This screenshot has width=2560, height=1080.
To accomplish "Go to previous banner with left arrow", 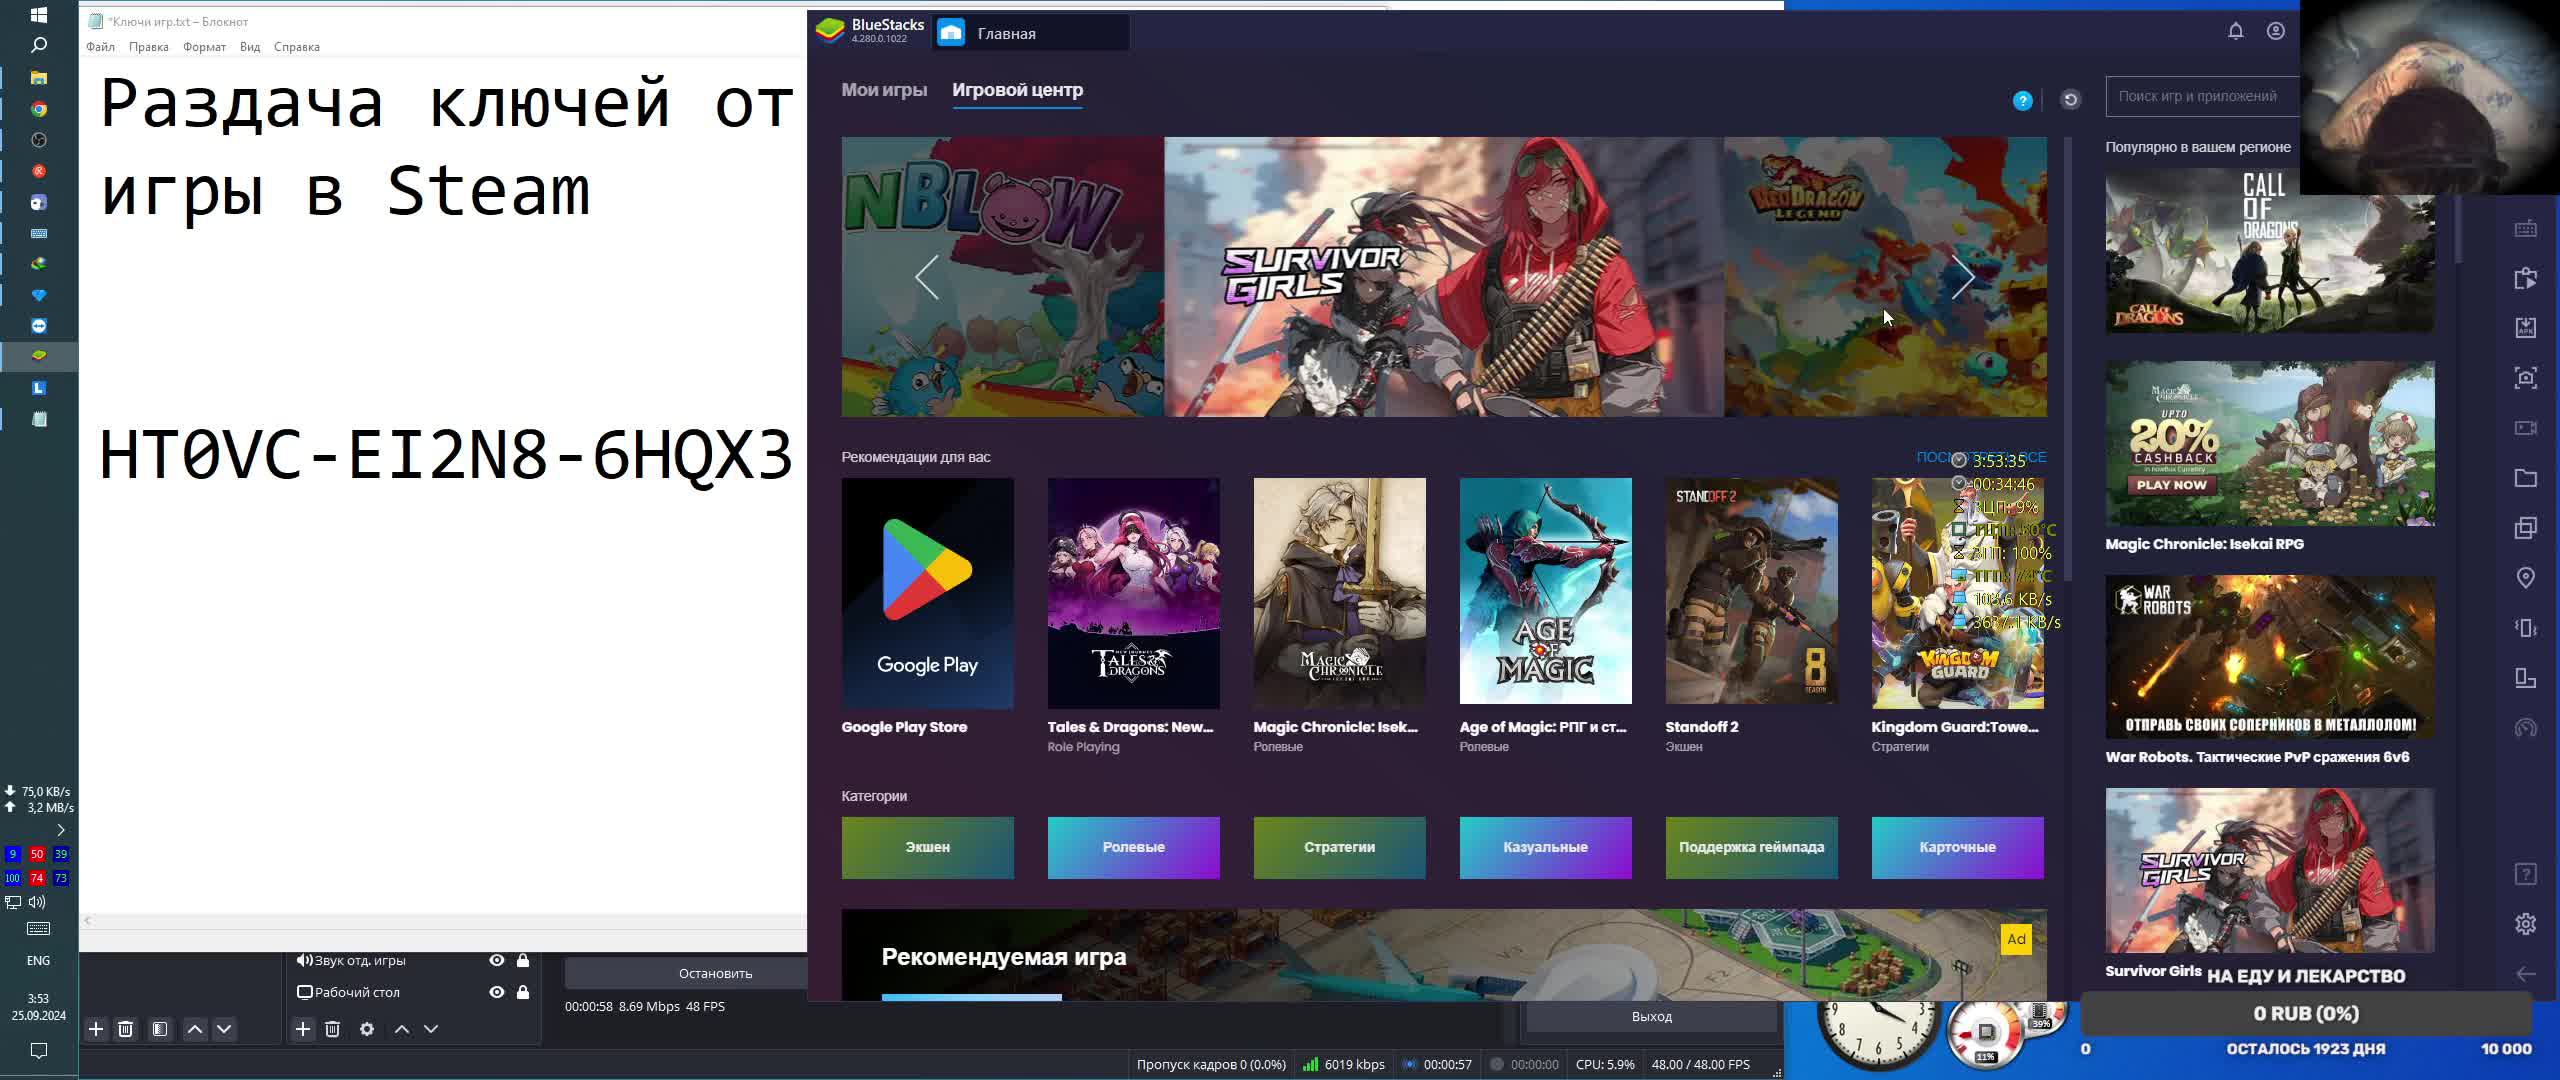I will 927,277.
